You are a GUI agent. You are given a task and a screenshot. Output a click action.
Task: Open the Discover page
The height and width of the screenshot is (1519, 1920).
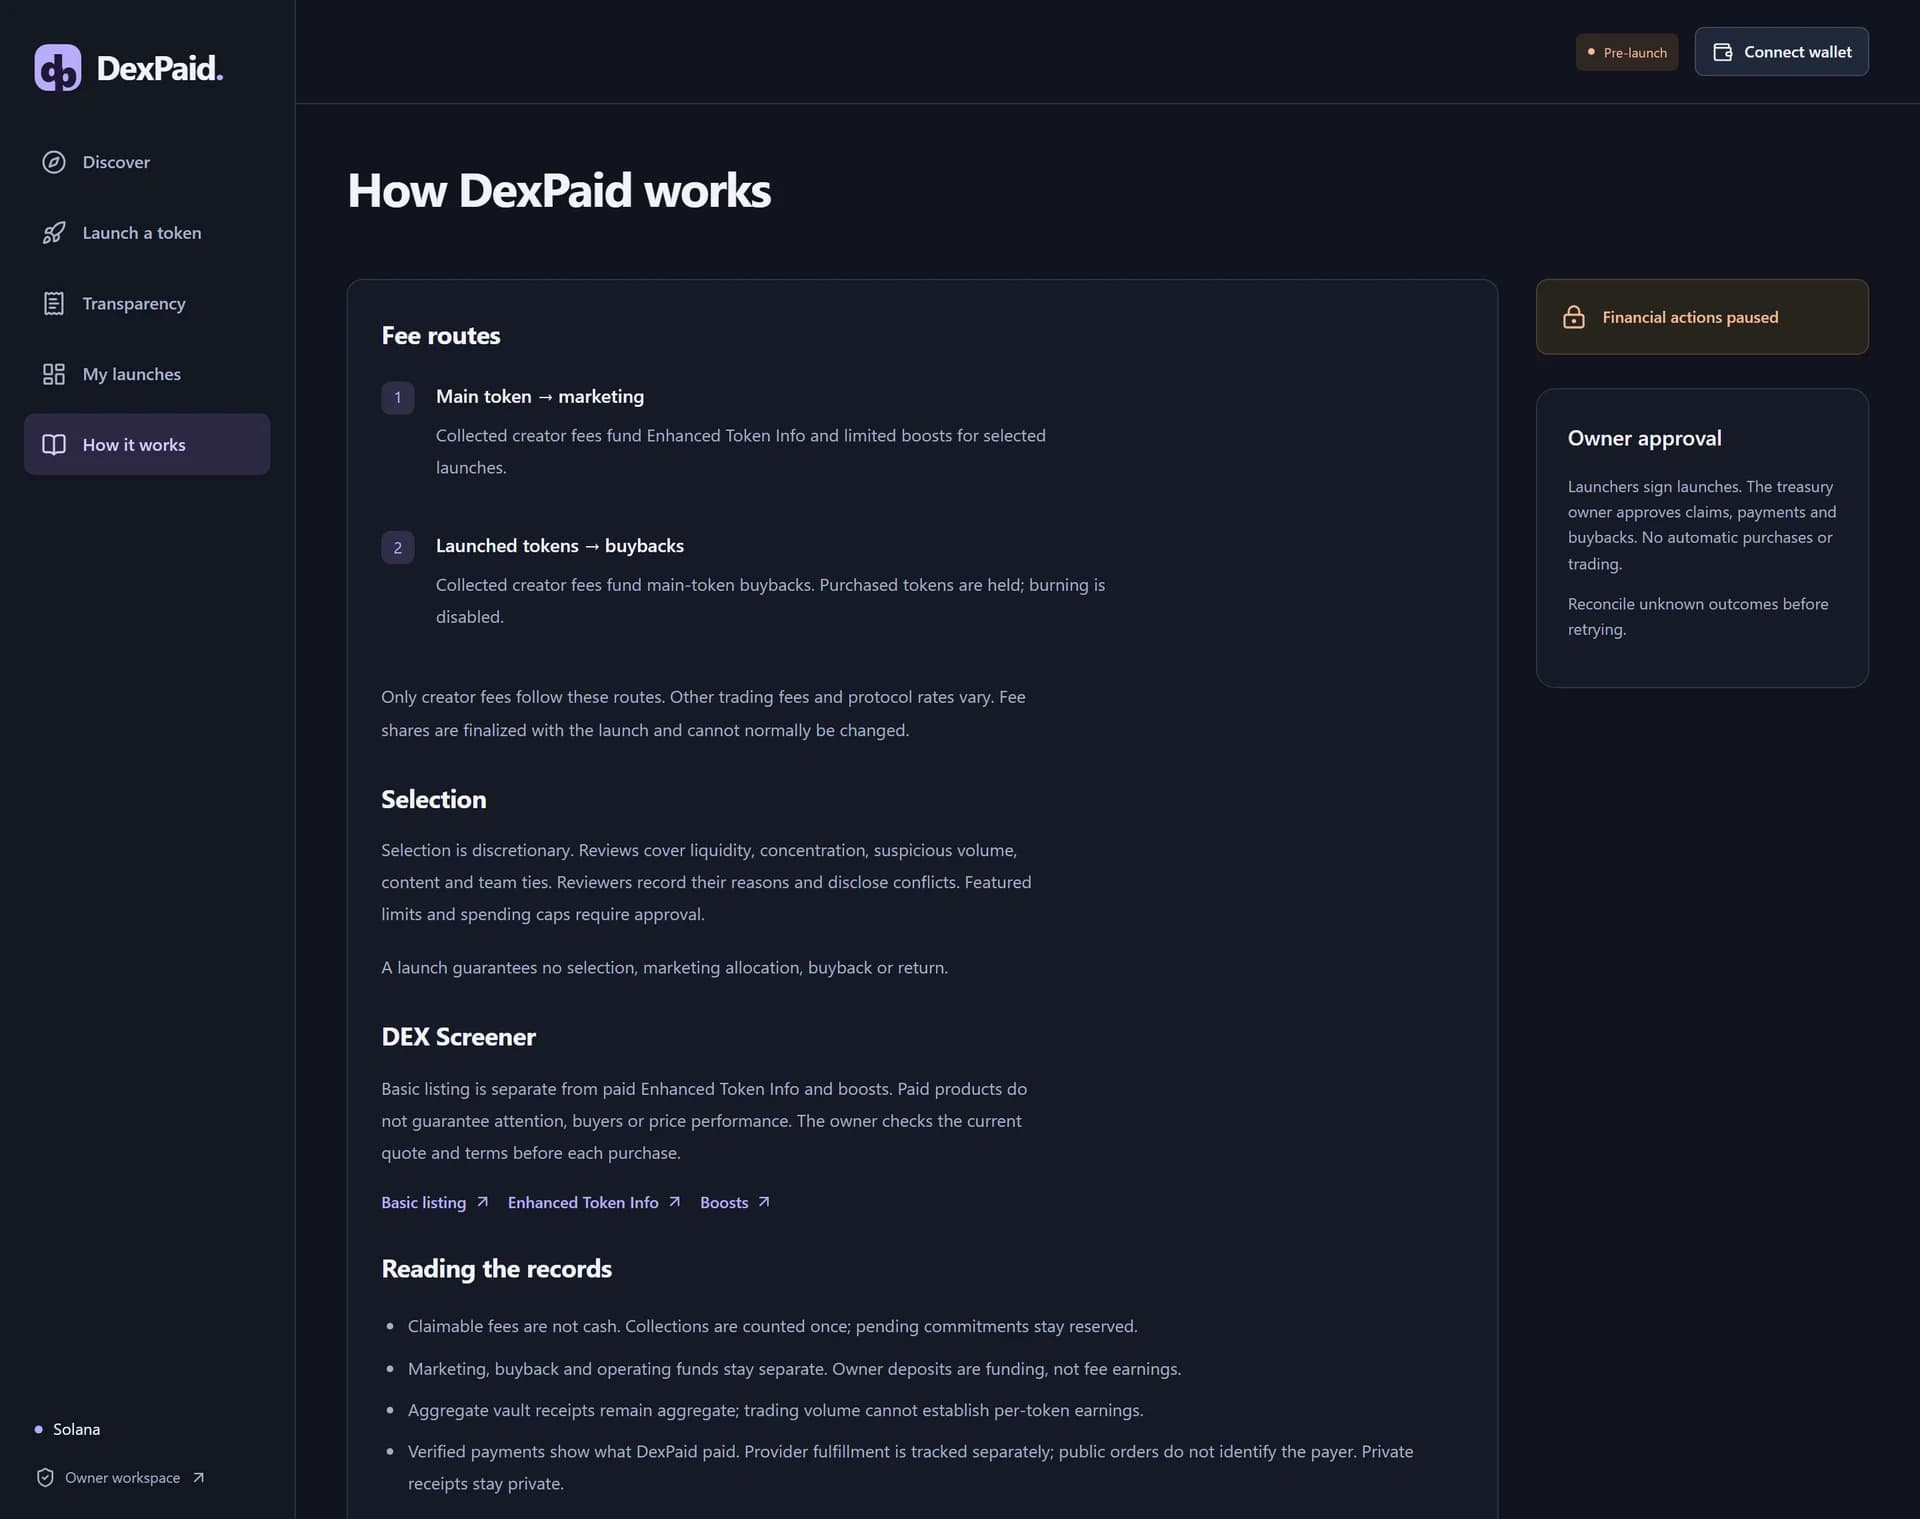[147, 162]
